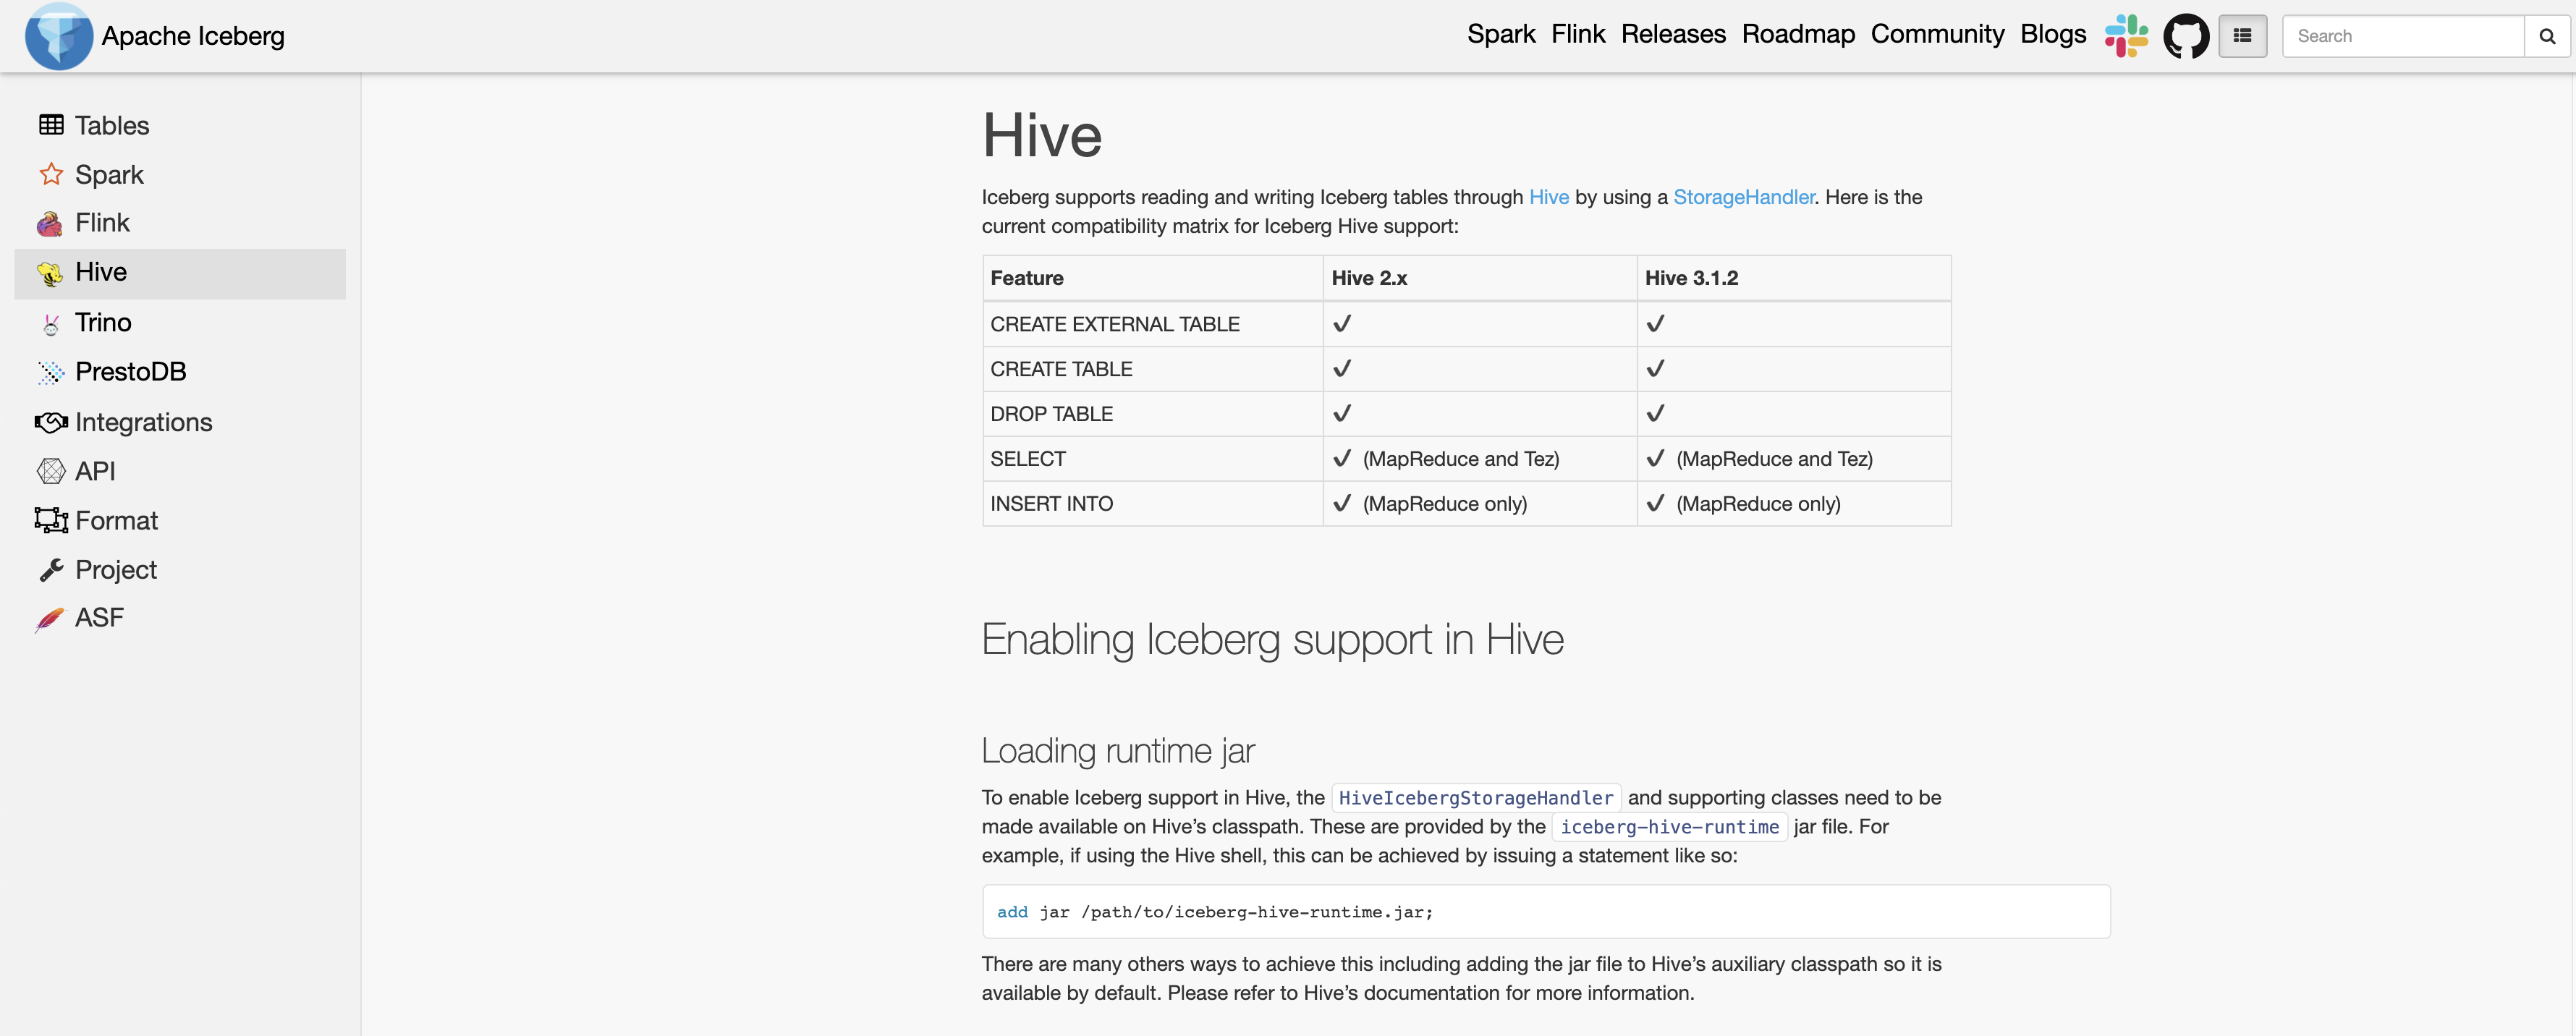Image resolution: width=2576 pixels, height=1036 pixels.
Task: Open Releases in top navigation
Action: tap(1673, 34)
